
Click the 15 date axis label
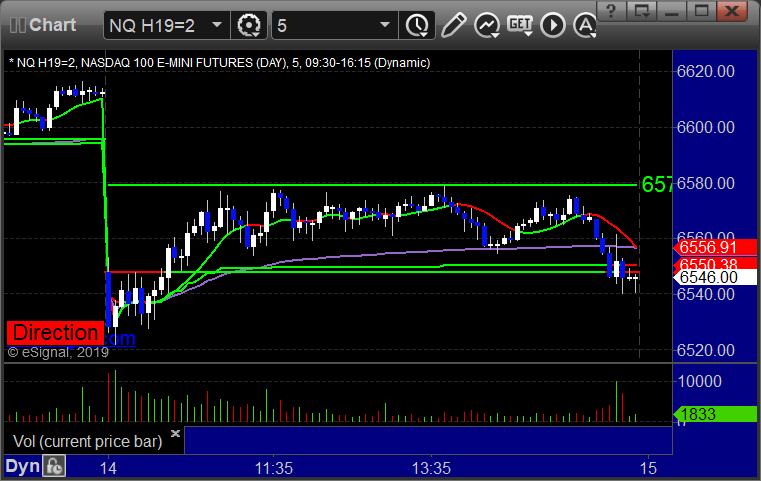[x=648, y=468]
